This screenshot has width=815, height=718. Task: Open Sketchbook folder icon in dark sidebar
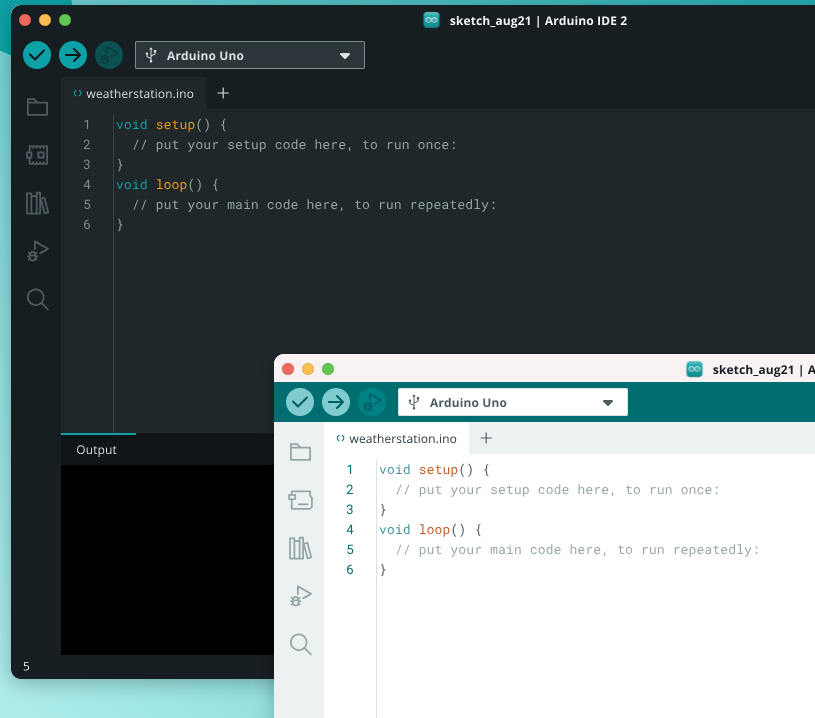coord(37,107)
